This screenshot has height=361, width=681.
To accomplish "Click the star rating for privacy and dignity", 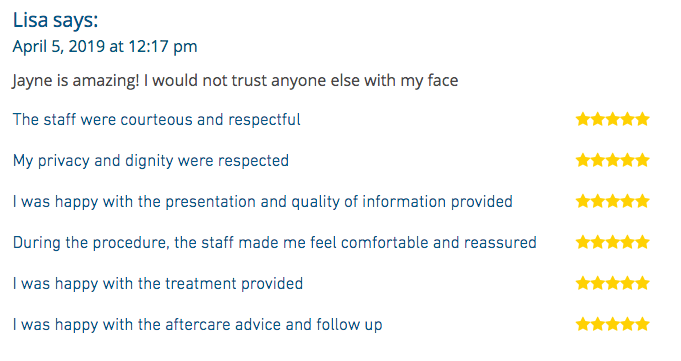I will coord(612,160).
